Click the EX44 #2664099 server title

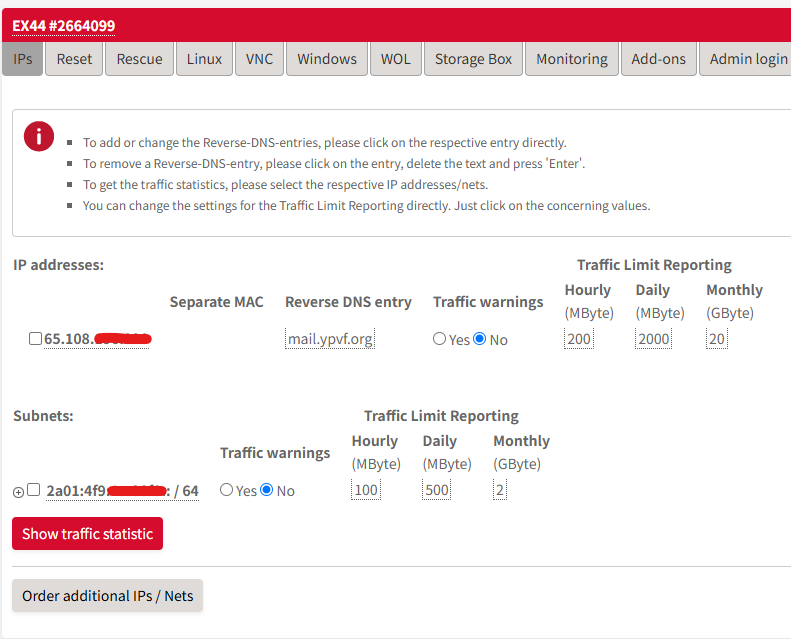[x=64, y=26]
